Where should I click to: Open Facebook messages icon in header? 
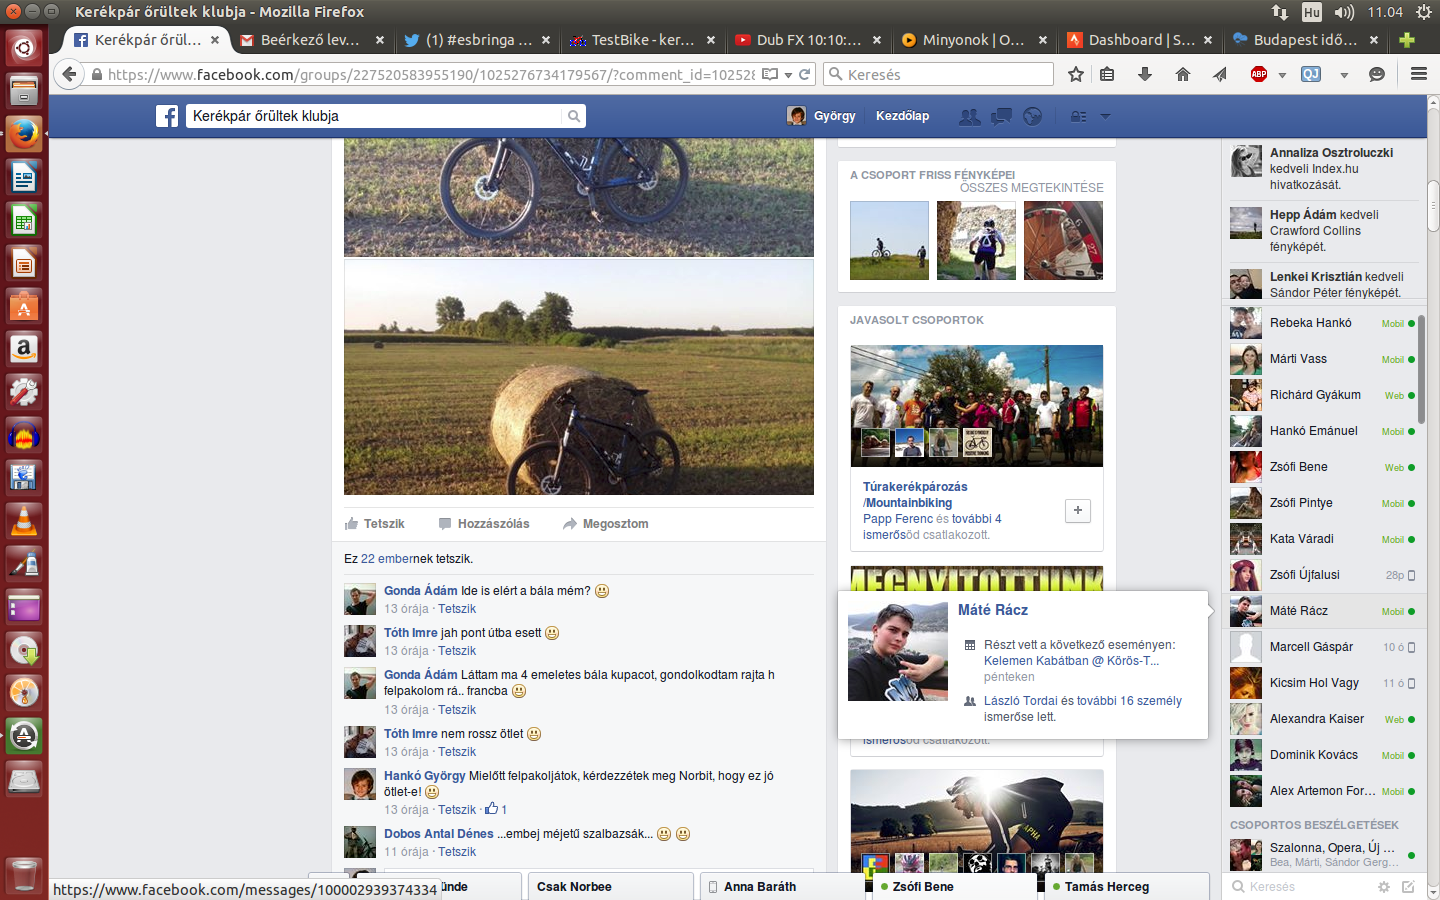(1001, 116)
